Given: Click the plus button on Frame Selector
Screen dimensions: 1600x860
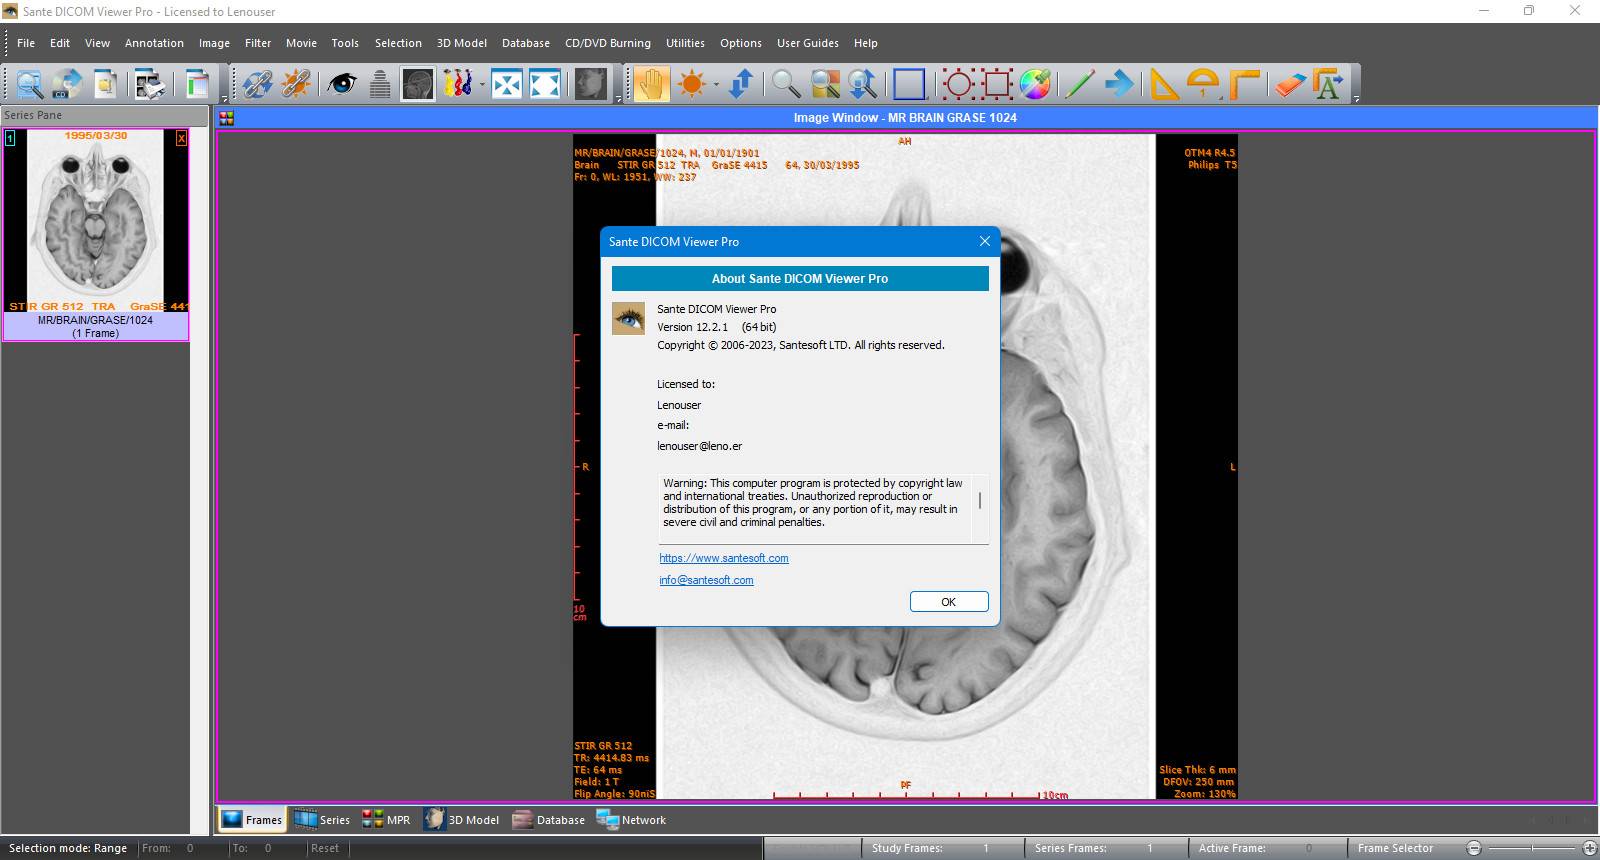Looking at the screenshot, I should [1590, 848].
